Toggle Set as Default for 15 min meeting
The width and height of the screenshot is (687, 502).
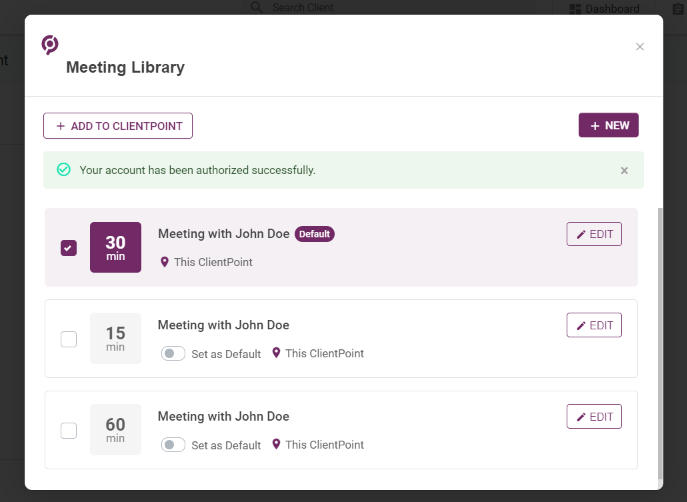pos(173,354)
